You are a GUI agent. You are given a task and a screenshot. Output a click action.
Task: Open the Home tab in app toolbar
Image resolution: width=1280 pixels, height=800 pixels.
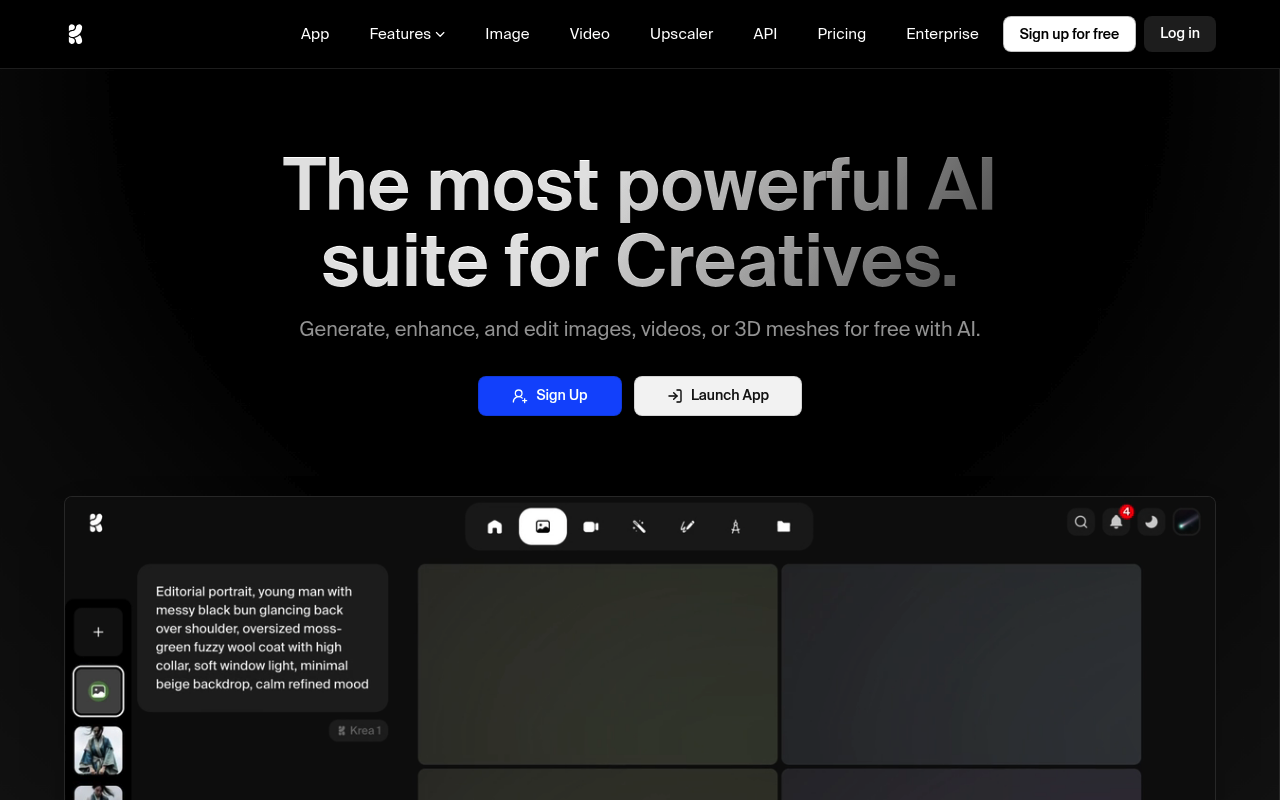pos(495,527)
